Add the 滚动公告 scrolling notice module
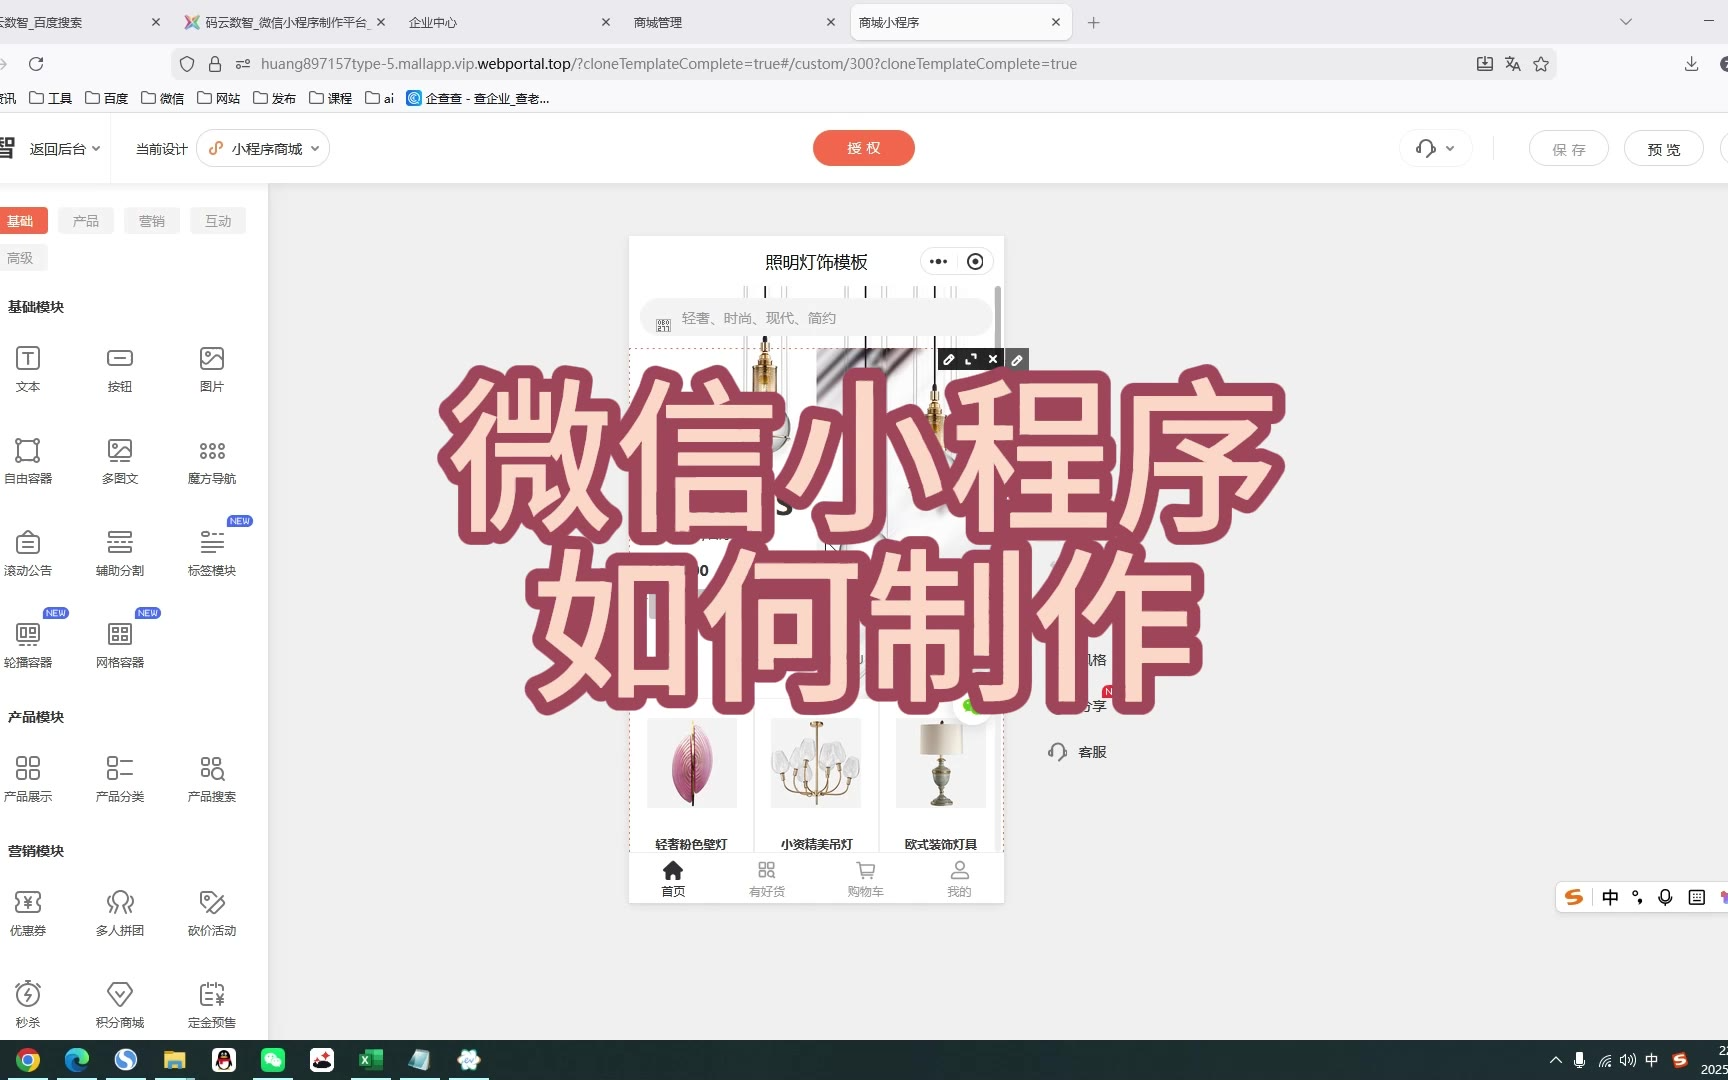 [28, 552]
